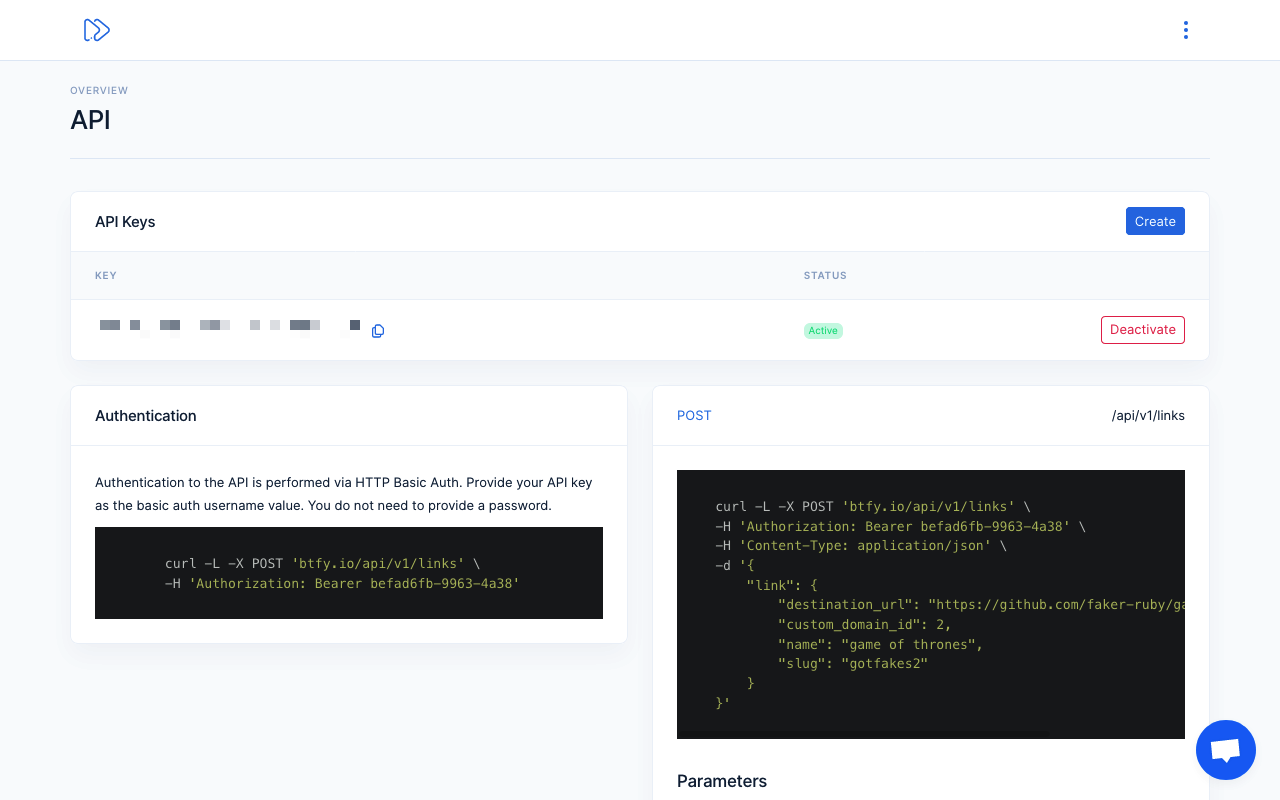
Task: Click the API Keys card title
Action: (125, 222)
